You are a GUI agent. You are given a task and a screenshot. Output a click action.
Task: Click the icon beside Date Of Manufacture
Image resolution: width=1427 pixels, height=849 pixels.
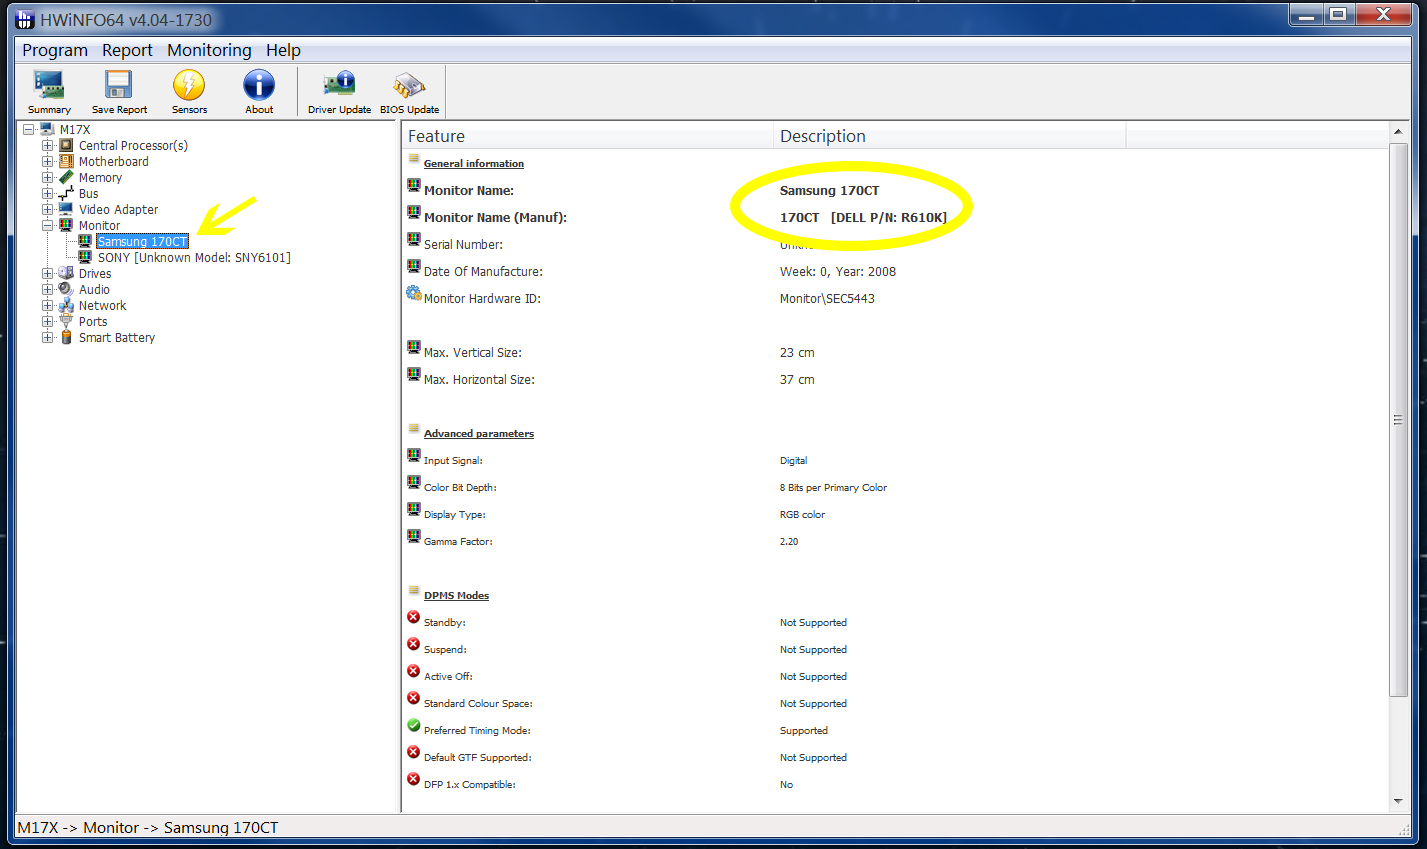tap(414, 266)
